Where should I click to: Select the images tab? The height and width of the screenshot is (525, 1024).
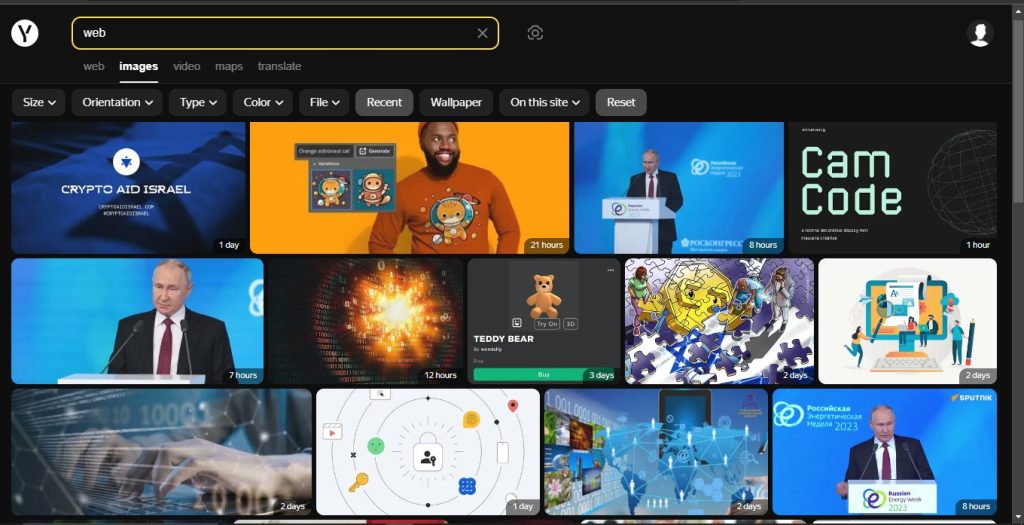(x=138, y=66)
